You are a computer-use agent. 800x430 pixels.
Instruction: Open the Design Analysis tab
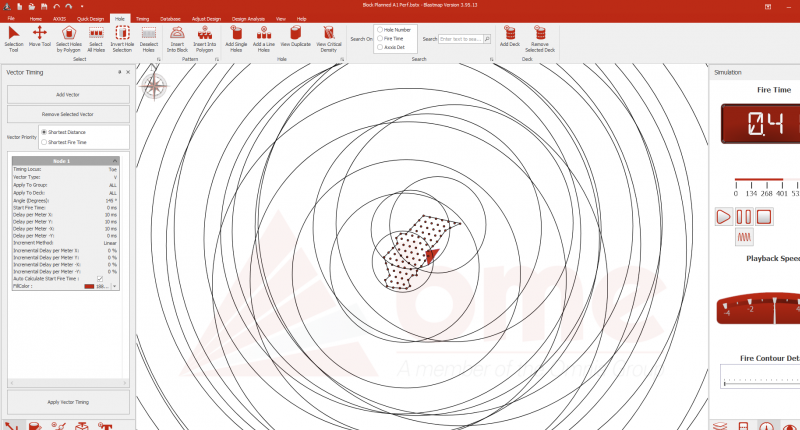point(248,18)
